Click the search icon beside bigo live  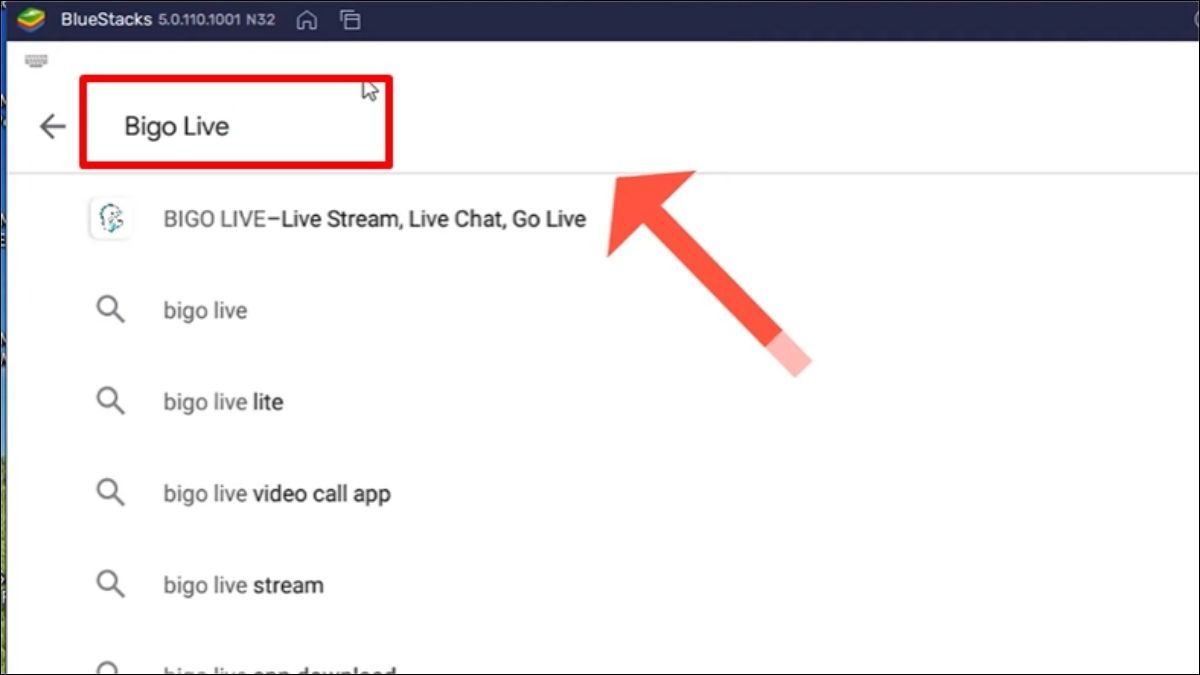point(111,310)
